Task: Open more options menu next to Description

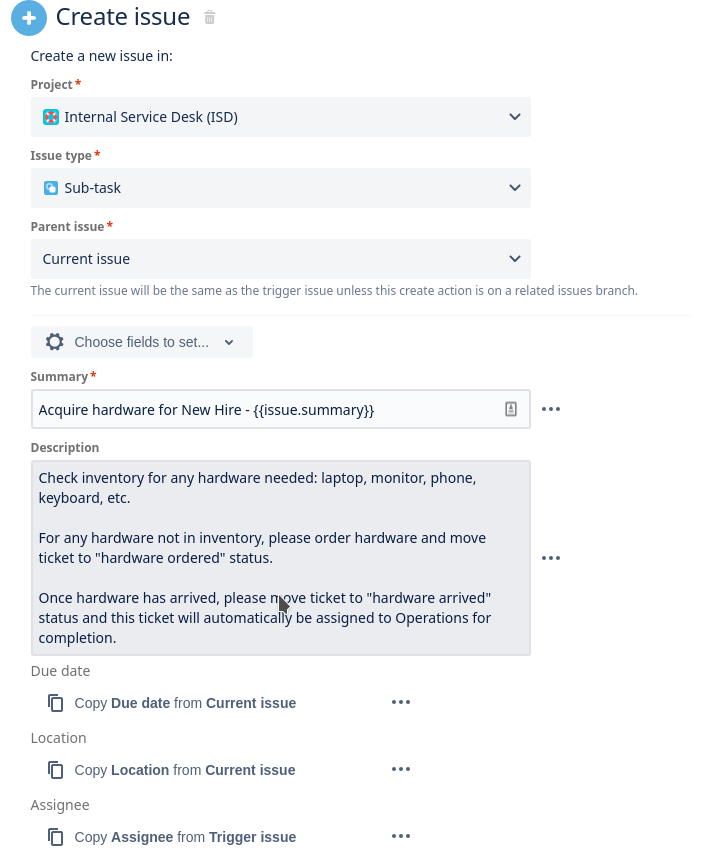Action: tap(551, 558)
